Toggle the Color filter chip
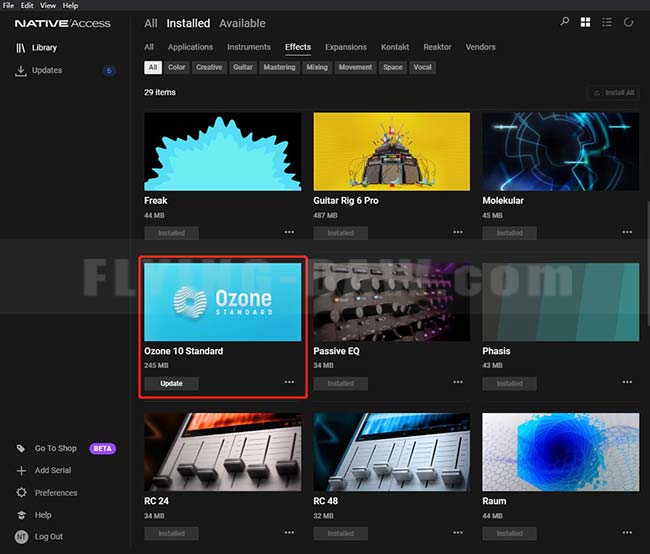The image size is (650, 554). coord(177,67)
